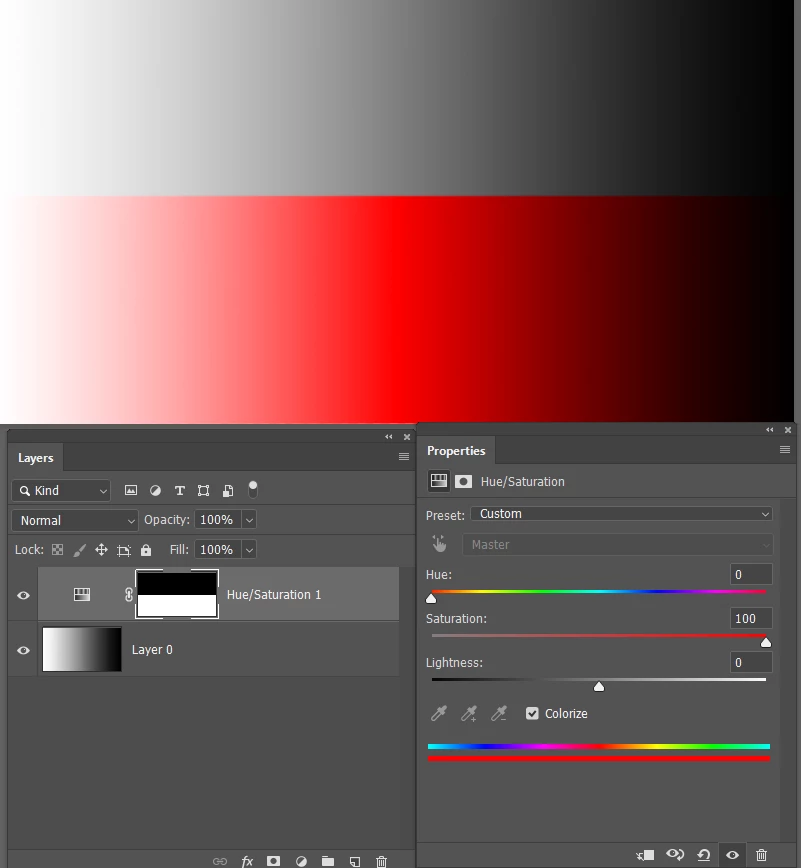Image resolution: width=801 pixels, height=868 pixels.
Task: Lock artboard nesting icon
Action: (123, 550)
